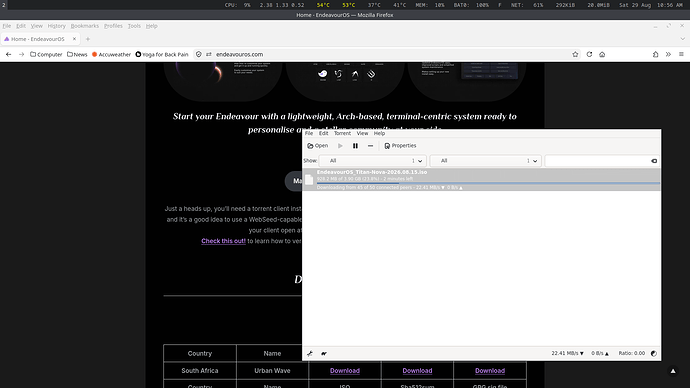Open Firefox Bookmarks menu
The image size is (690, 388).
(84, 26)
